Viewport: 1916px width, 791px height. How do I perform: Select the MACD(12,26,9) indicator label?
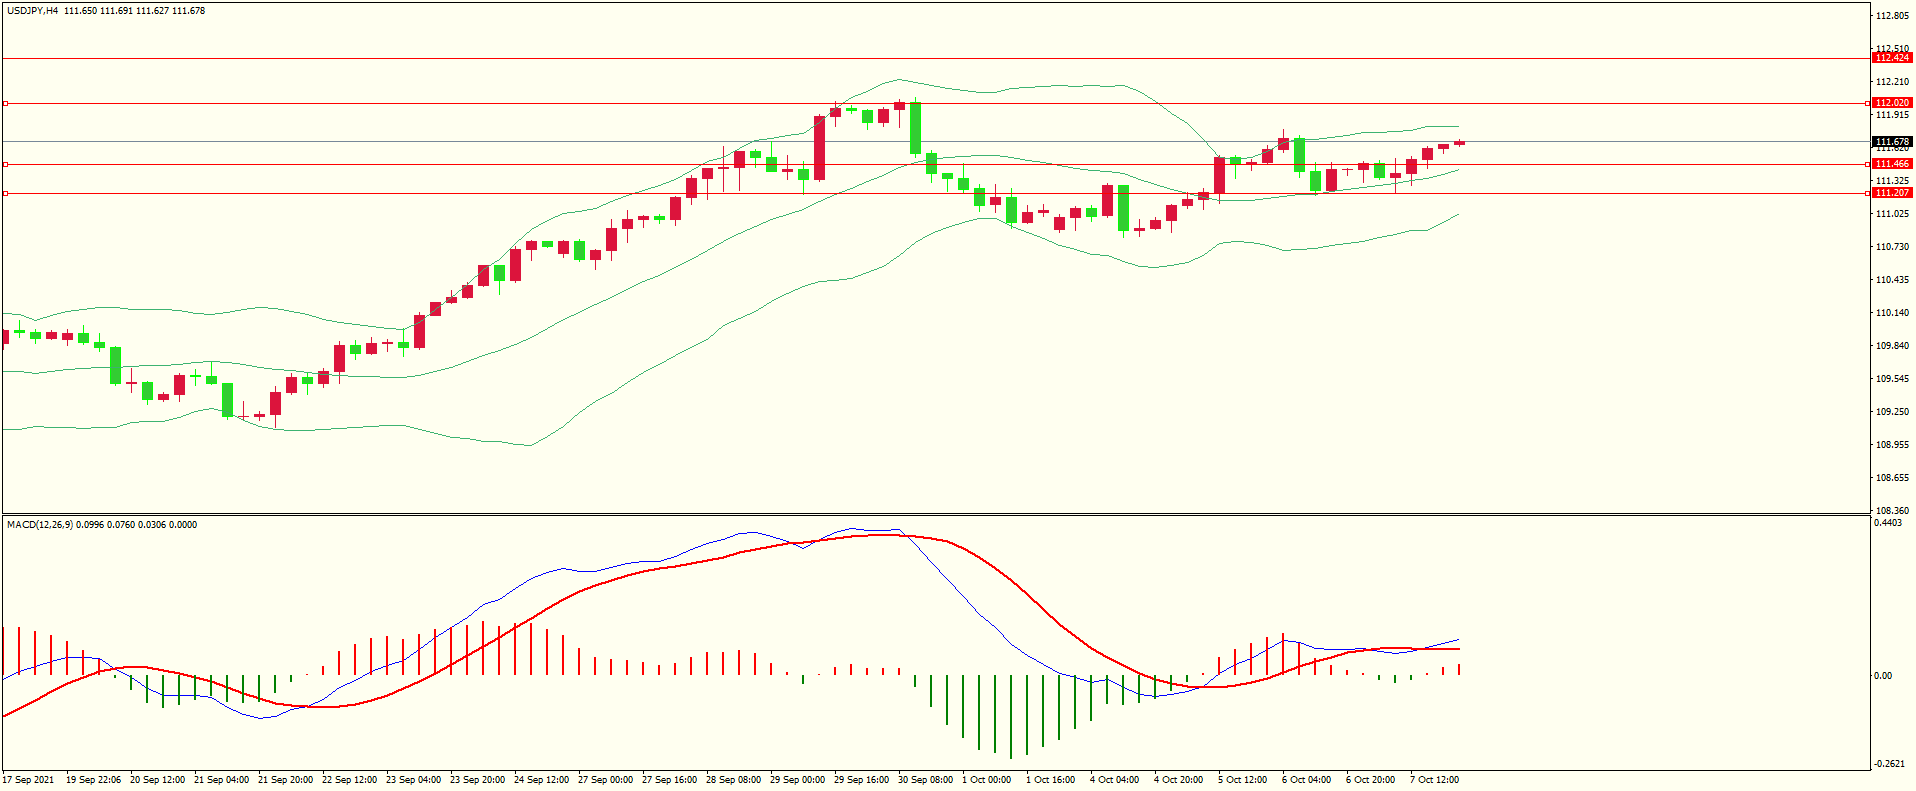tap(39, 525)
